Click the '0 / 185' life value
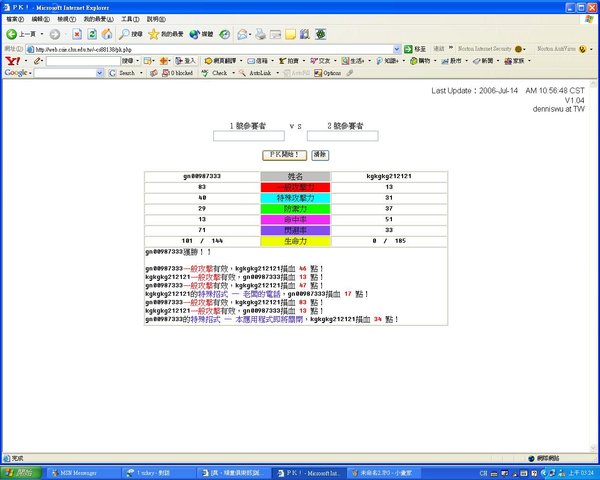Viewport: 600px width, 480px height. pos(389,241)
